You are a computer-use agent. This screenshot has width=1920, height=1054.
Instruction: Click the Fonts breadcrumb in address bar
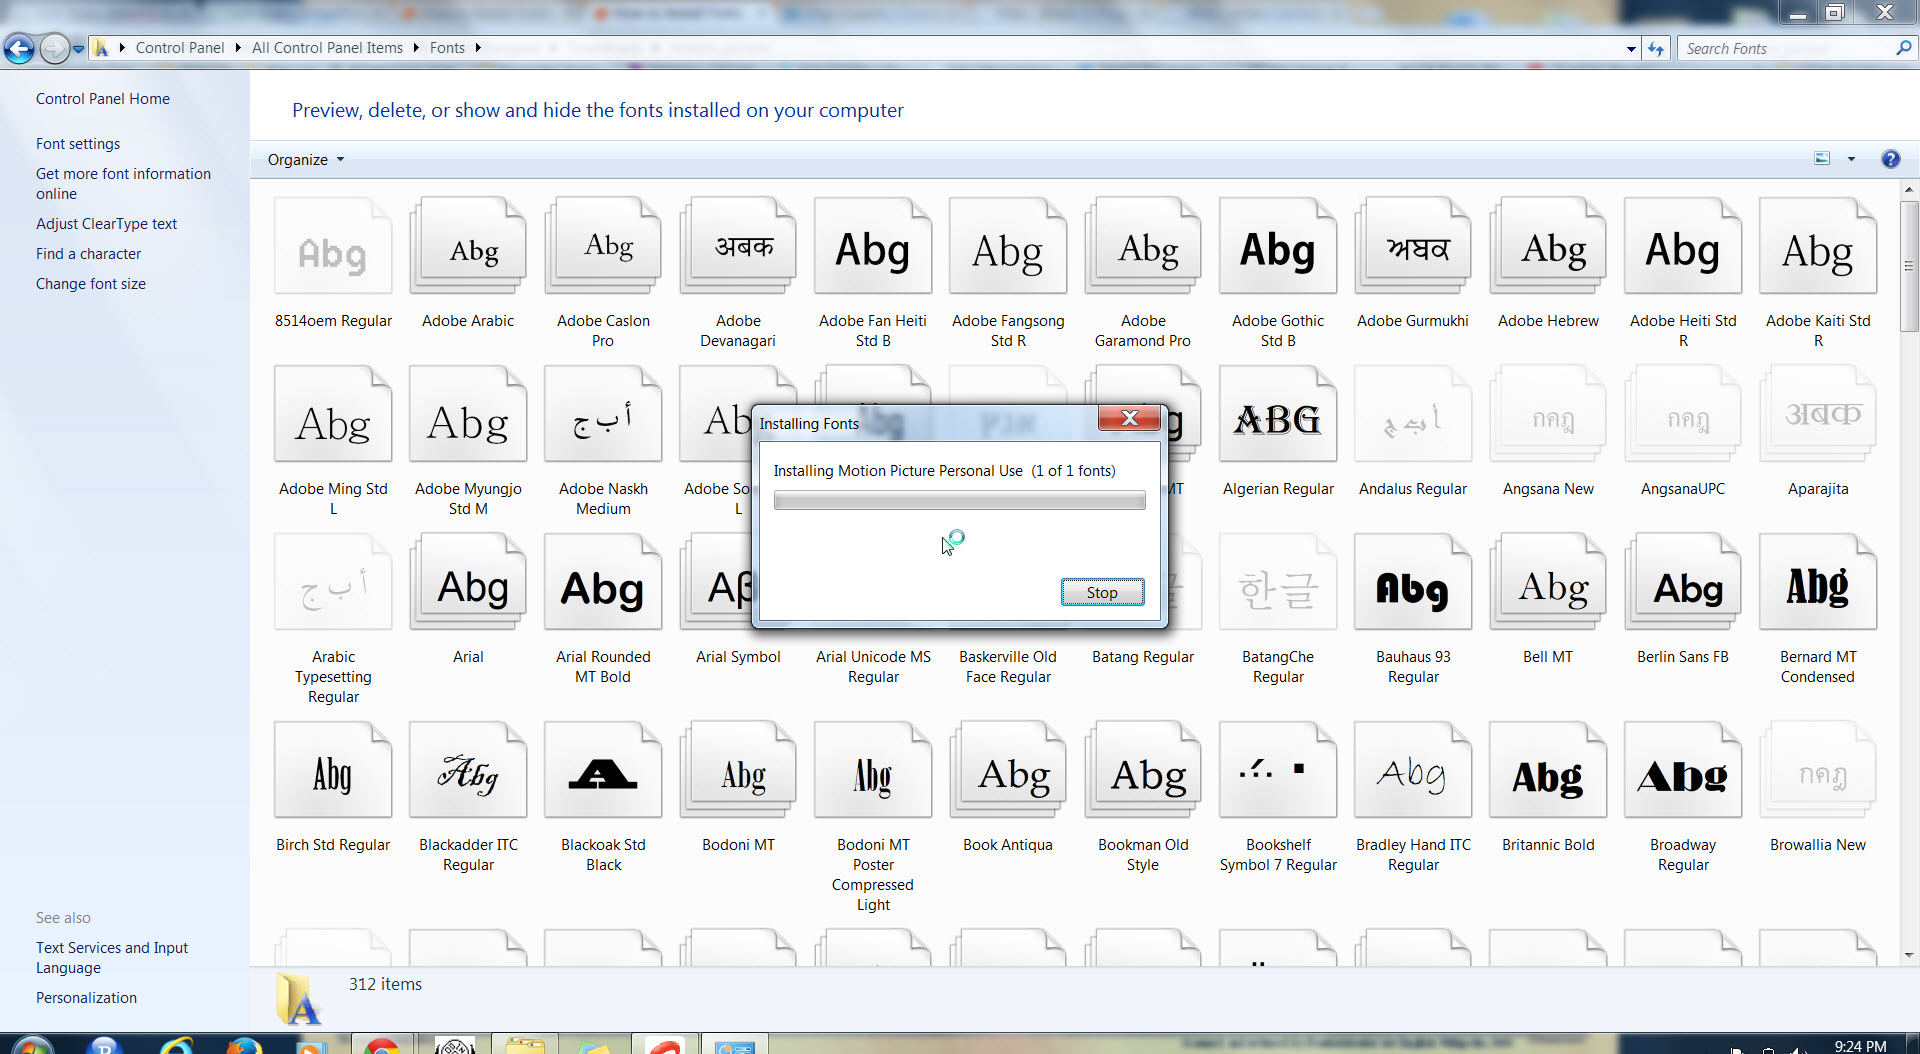point(447,48)
